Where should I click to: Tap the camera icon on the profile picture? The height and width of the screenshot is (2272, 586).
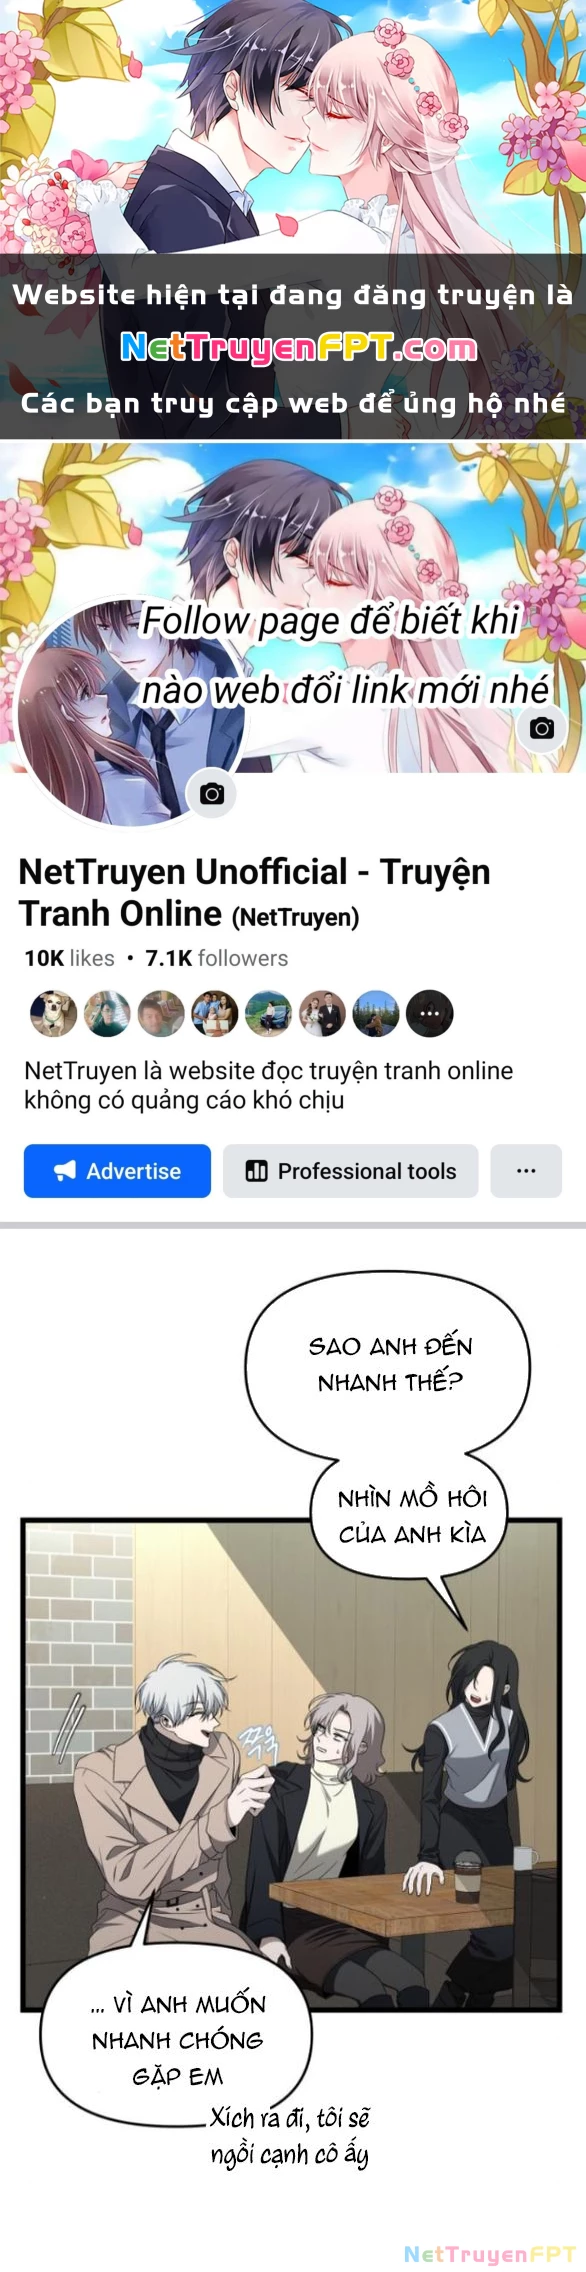click(x=212, y=794)
